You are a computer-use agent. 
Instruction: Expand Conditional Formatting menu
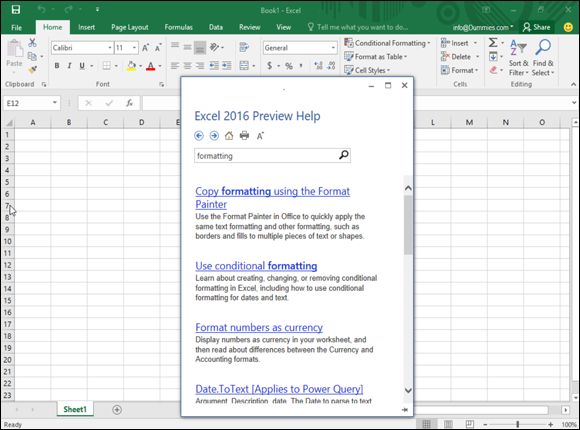point(387,43)
